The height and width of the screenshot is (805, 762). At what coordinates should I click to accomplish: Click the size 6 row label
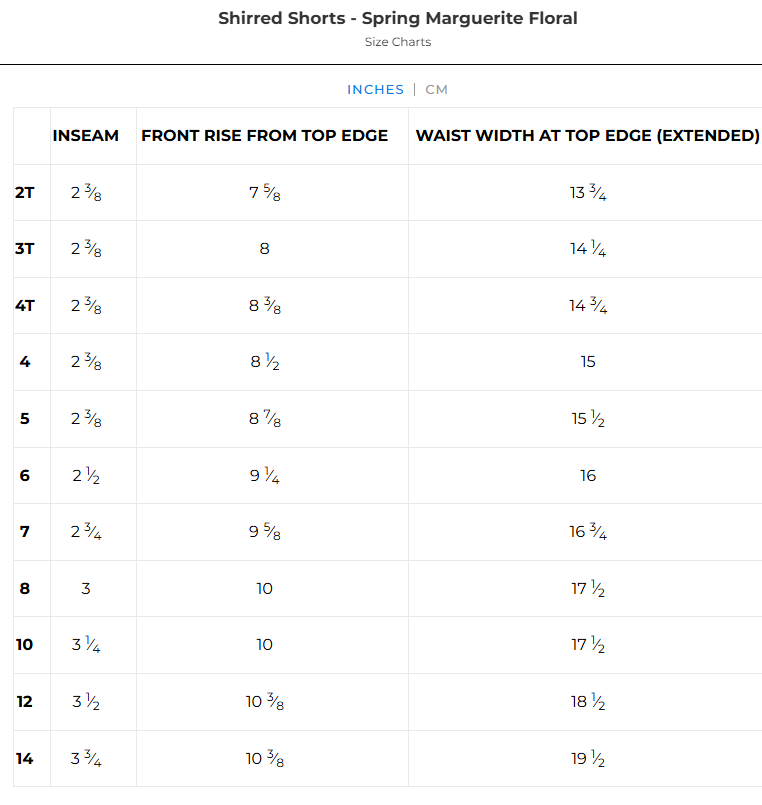25,475
